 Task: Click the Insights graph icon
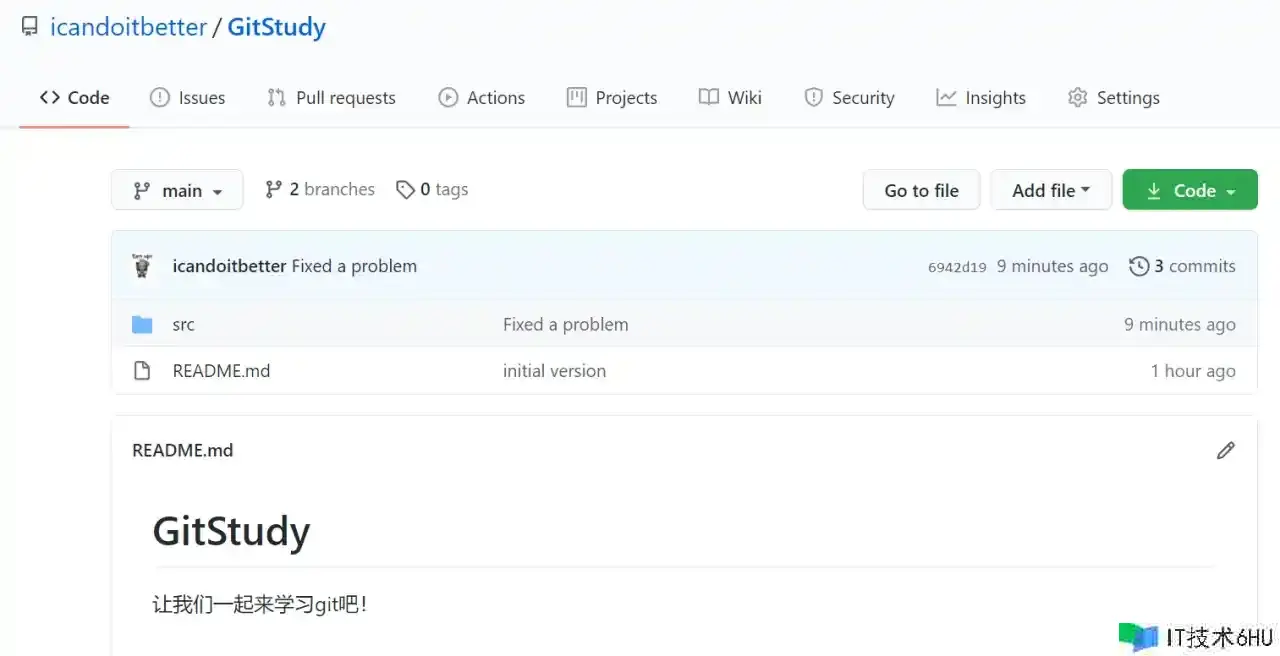click(946, 97)
